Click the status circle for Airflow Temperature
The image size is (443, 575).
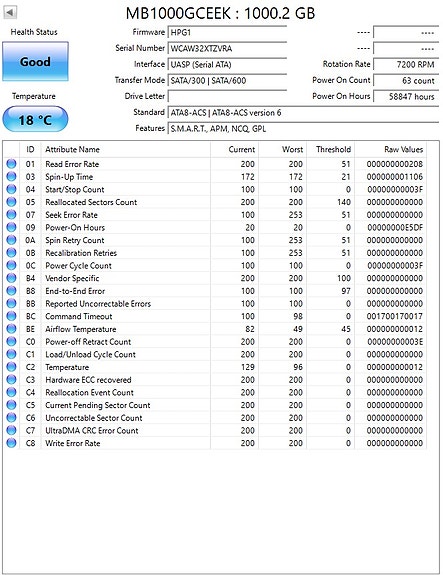(11, 329)
